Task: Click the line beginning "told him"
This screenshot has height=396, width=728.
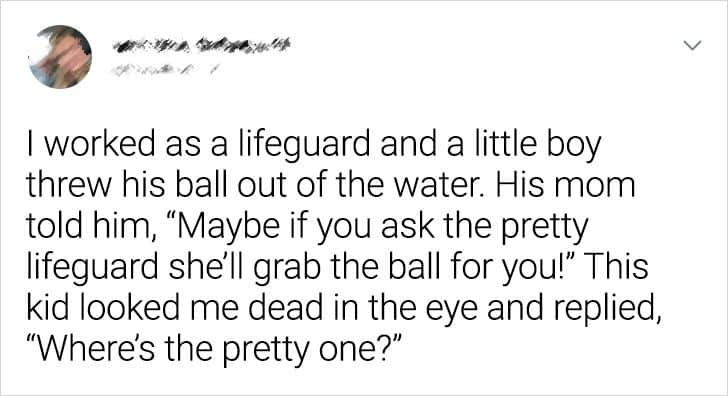Action: (x=307, y=227)
